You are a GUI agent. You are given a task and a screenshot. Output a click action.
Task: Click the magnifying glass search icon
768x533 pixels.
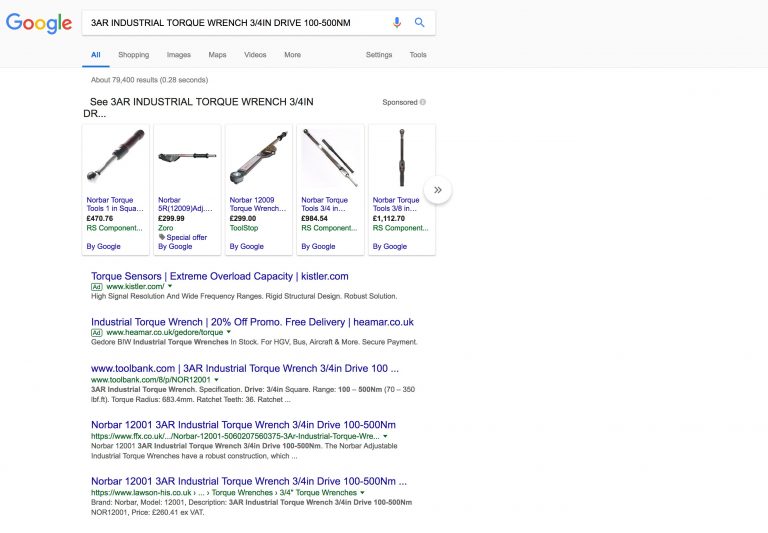pos(419,23)
